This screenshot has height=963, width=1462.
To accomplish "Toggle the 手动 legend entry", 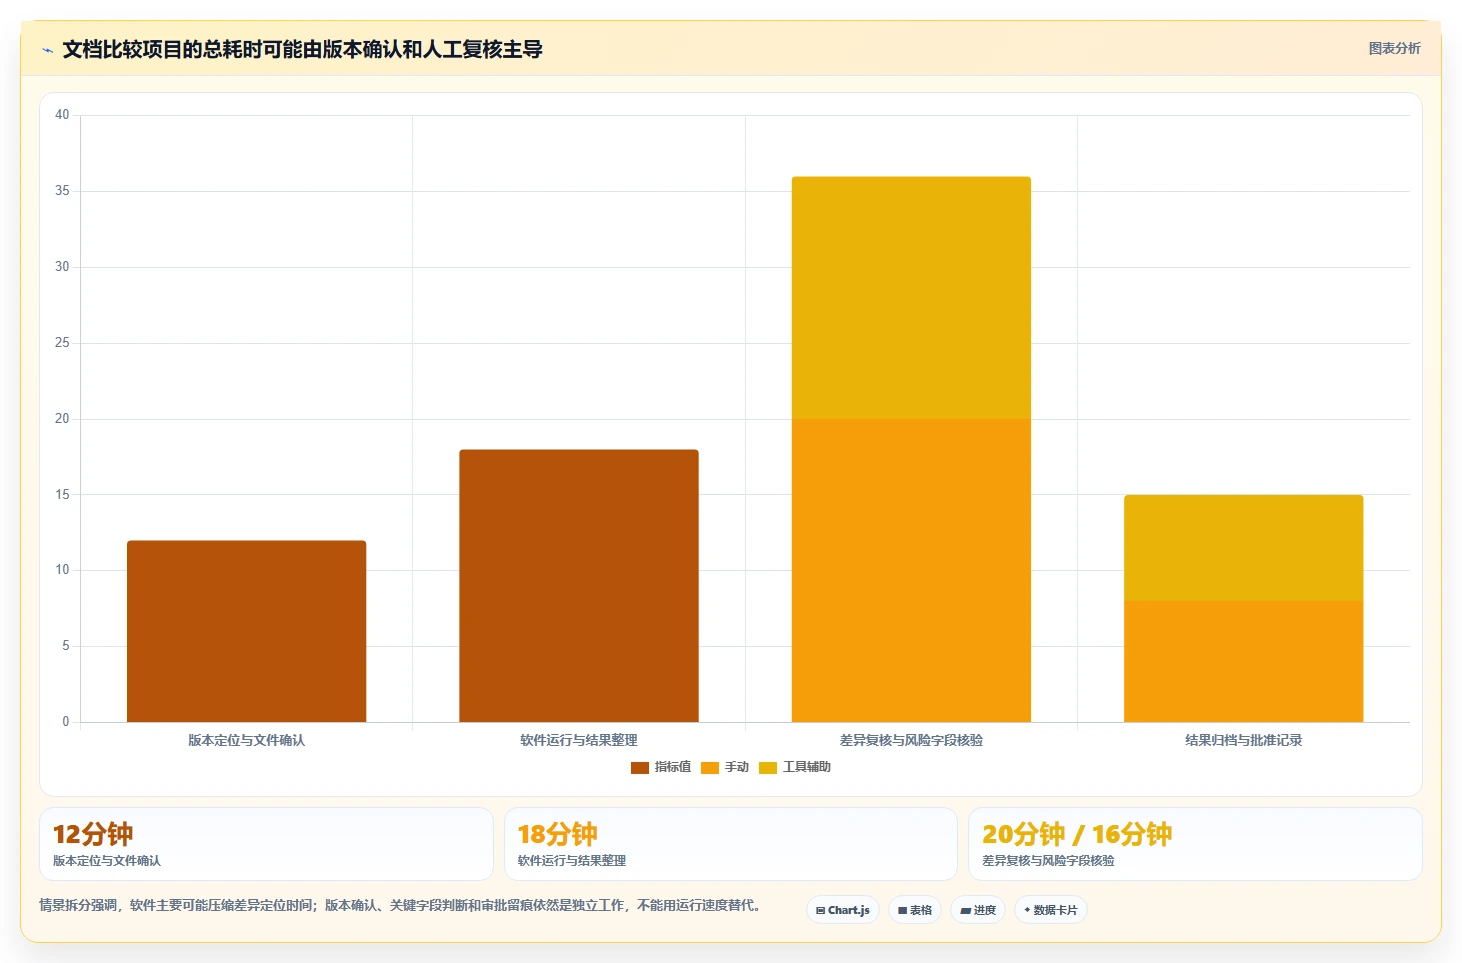I will (x=725, y=767).
